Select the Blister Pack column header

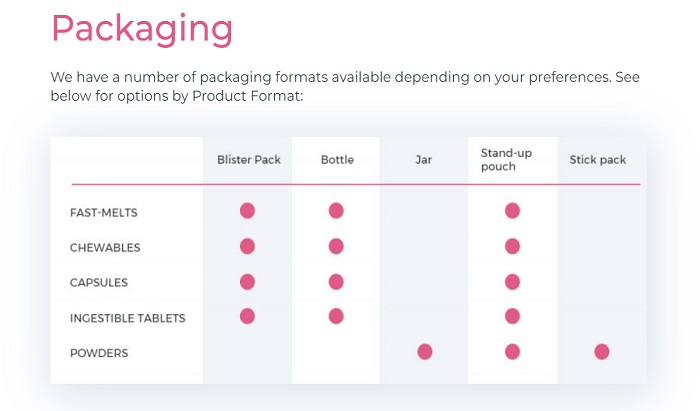[249, 160]
